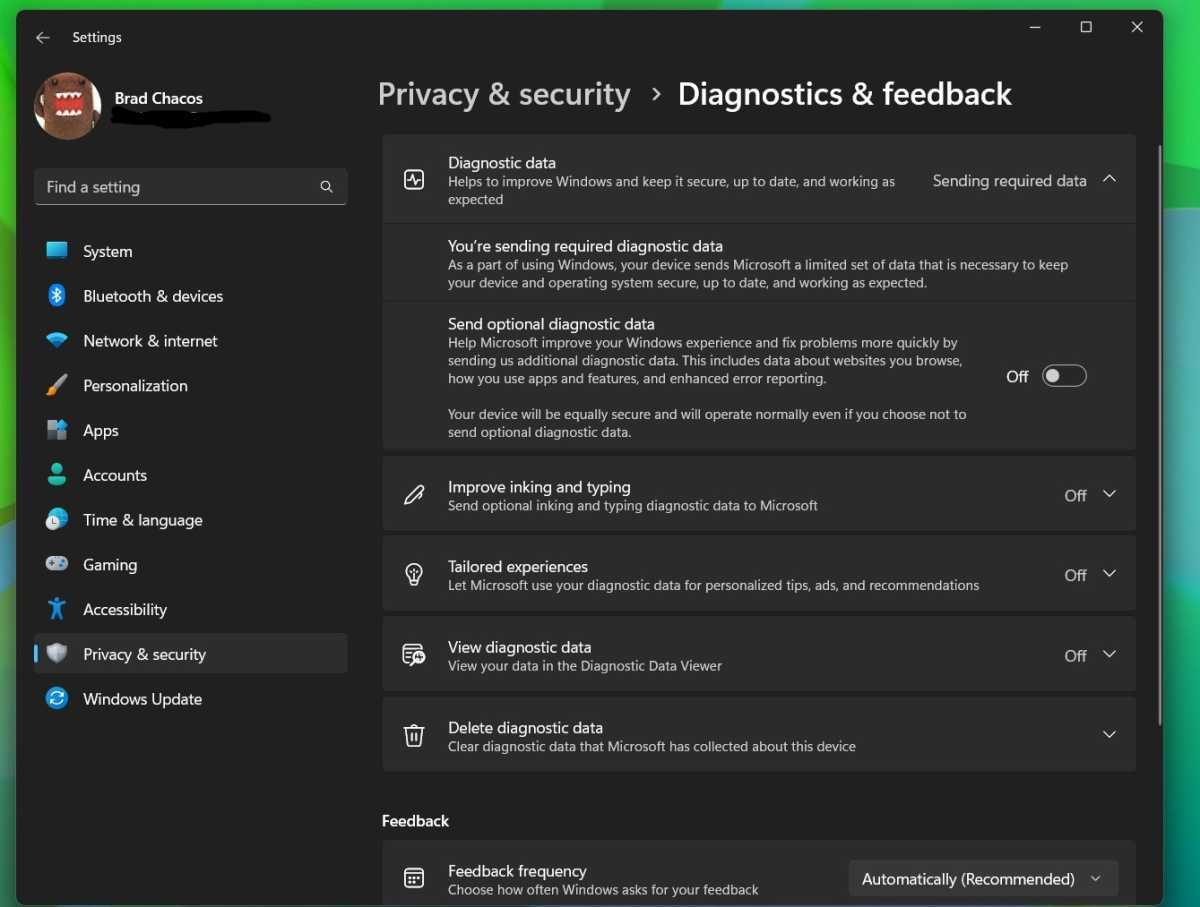
Task: Click the Feedback frequency calendar icon
Action: tap(414, 878)
